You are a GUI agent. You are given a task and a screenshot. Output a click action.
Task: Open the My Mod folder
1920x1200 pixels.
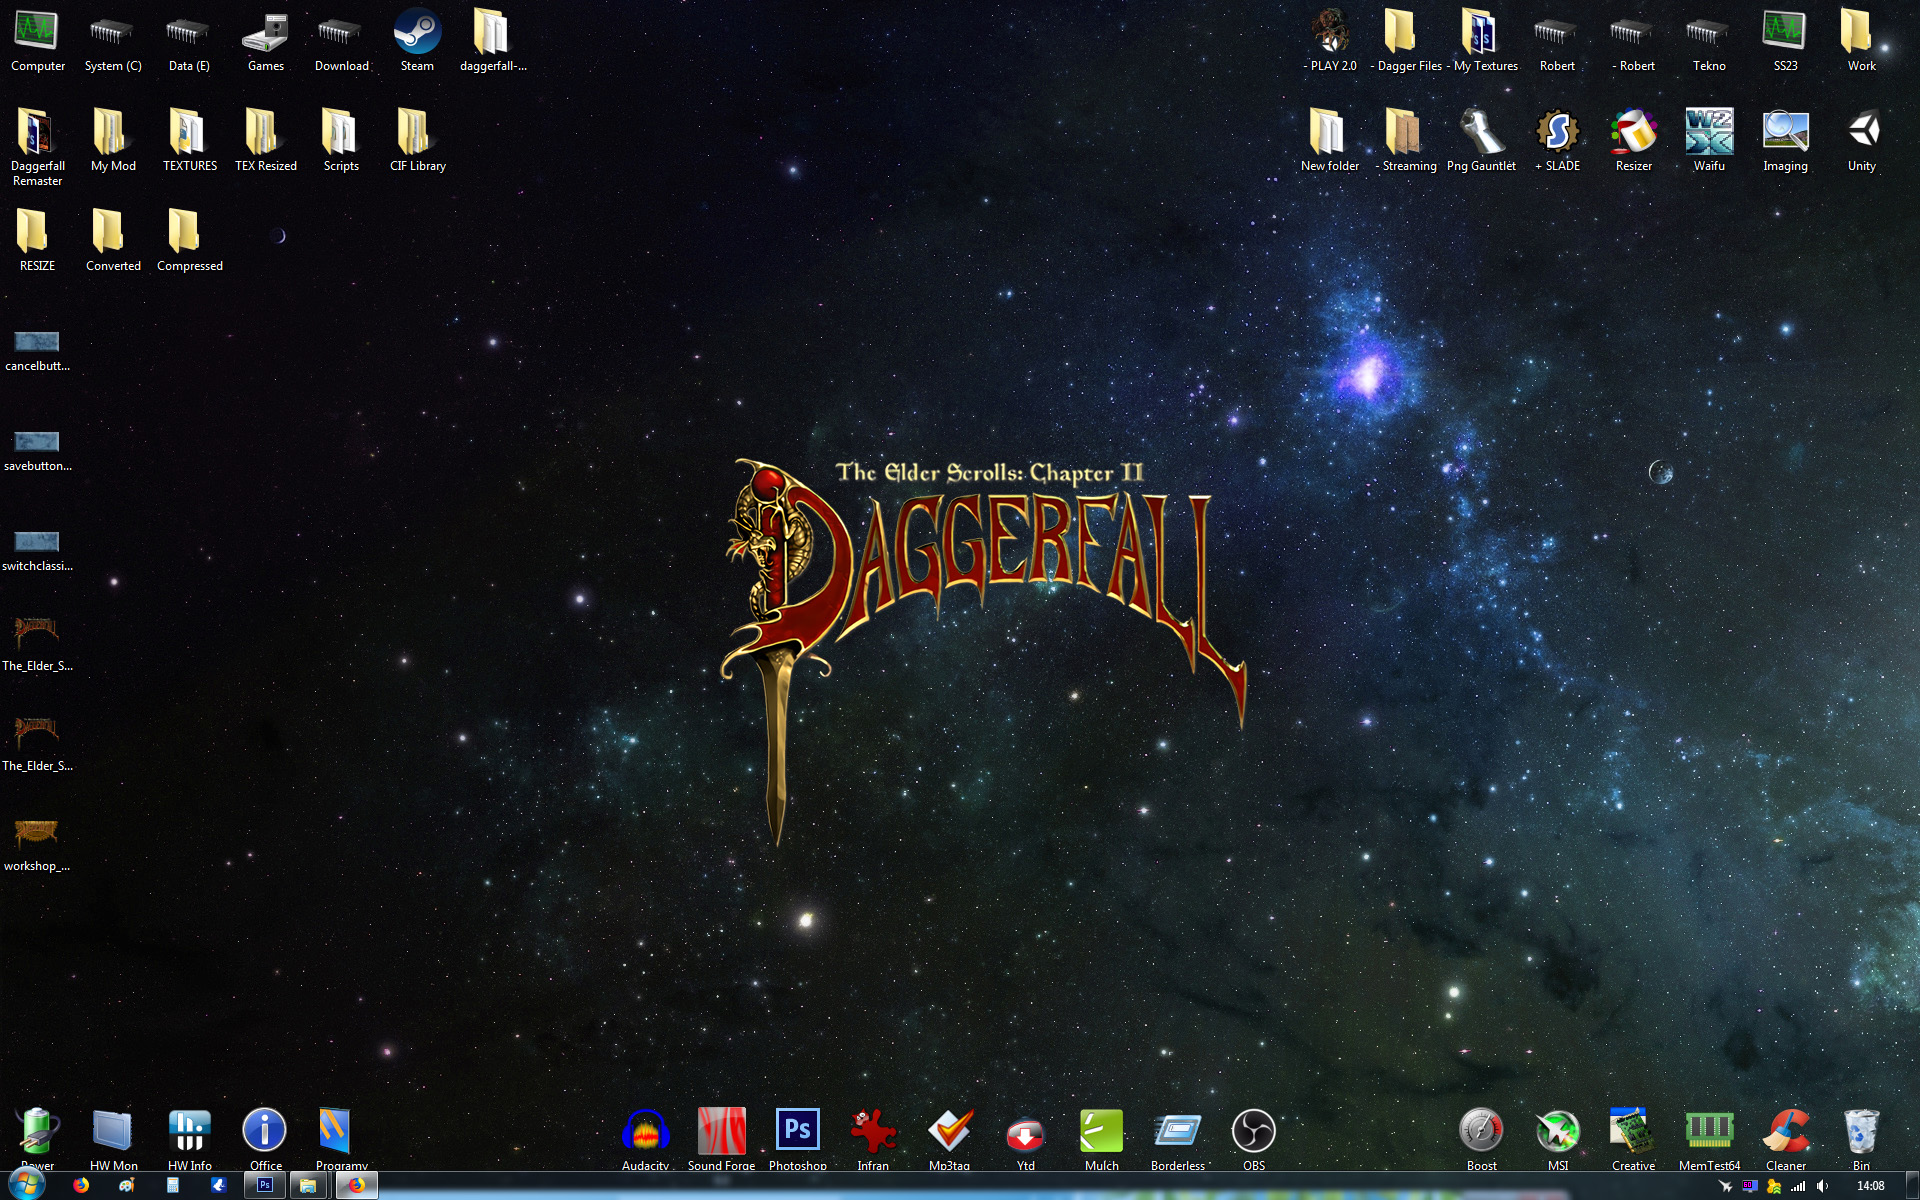(113, 142)
